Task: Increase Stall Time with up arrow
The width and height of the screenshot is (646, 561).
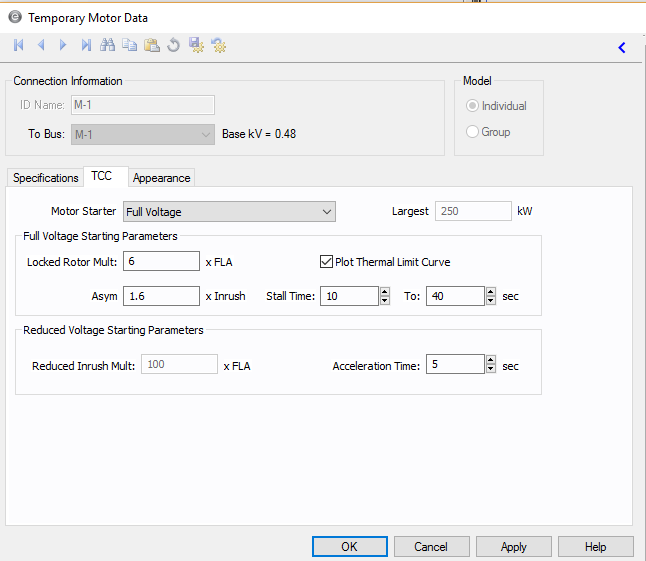Action: tap(385, 291)
